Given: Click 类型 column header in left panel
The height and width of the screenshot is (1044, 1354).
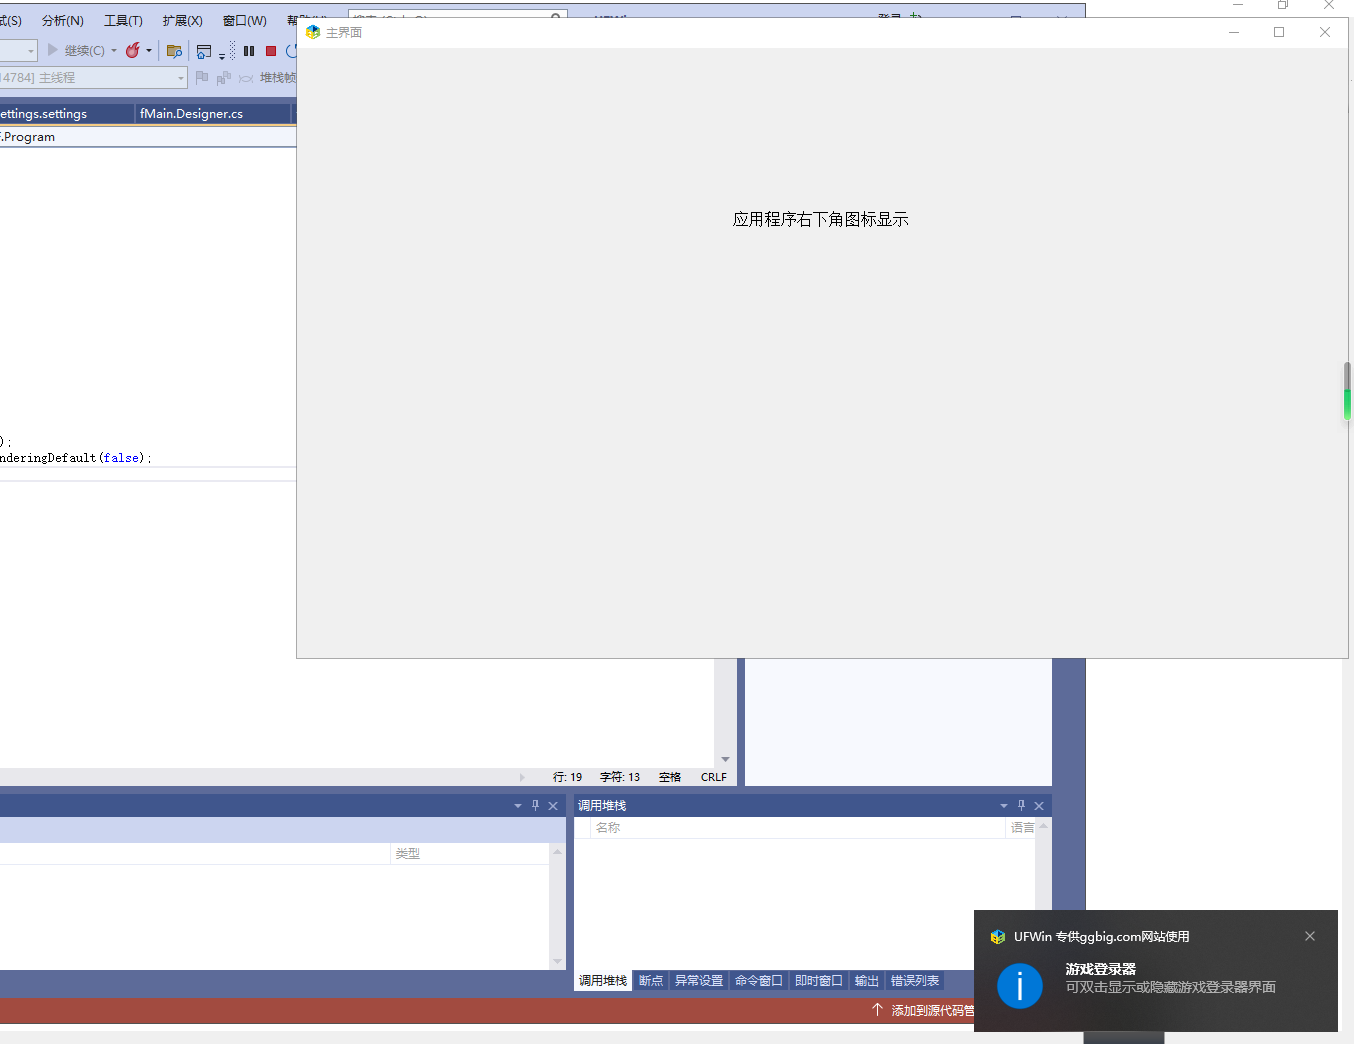Looking at the screenshot, I should coord(469,854).
